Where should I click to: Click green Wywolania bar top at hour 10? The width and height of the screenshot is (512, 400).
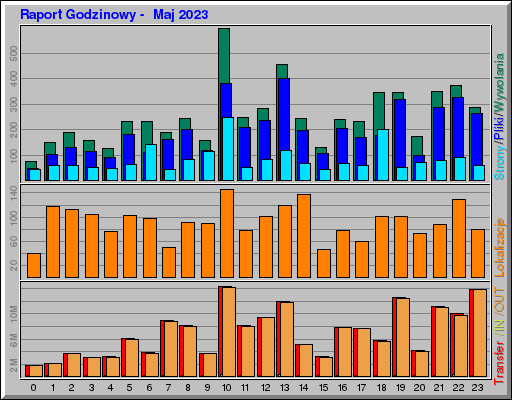pyautogui.click(x=224, y=55)
